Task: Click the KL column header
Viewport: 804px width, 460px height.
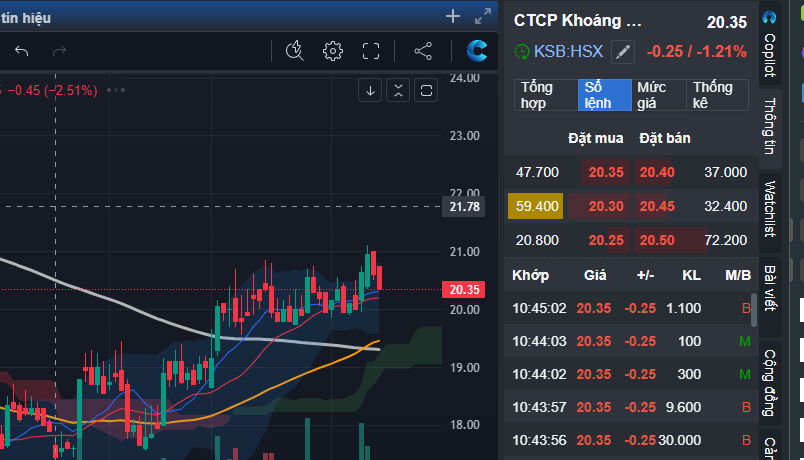Action: pos(691,275)
